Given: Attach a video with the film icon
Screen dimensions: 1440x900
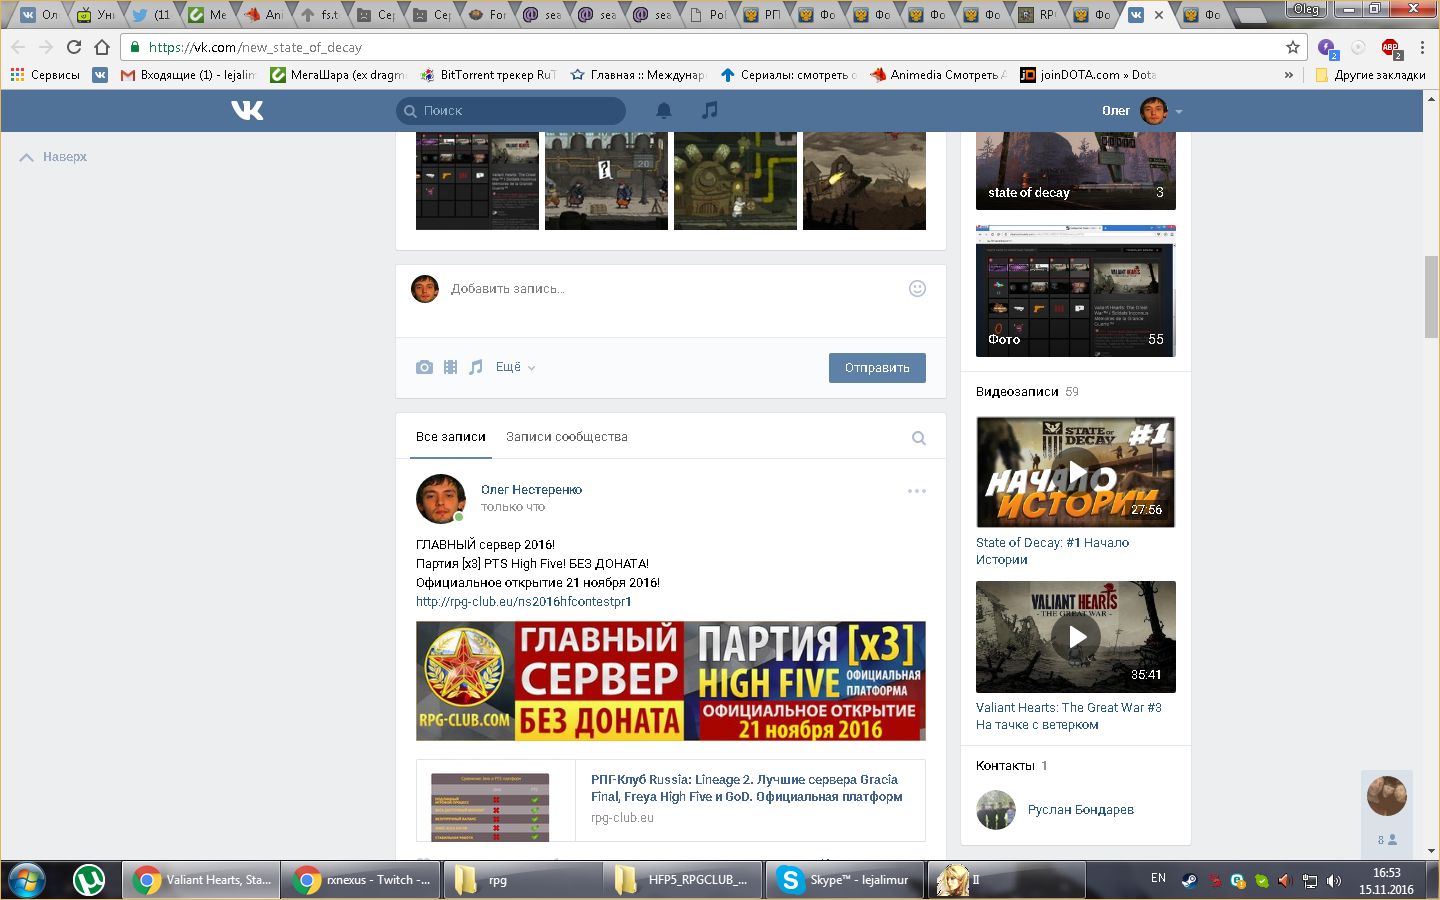Looking at the screenshot, I should [x=451, y=367].
